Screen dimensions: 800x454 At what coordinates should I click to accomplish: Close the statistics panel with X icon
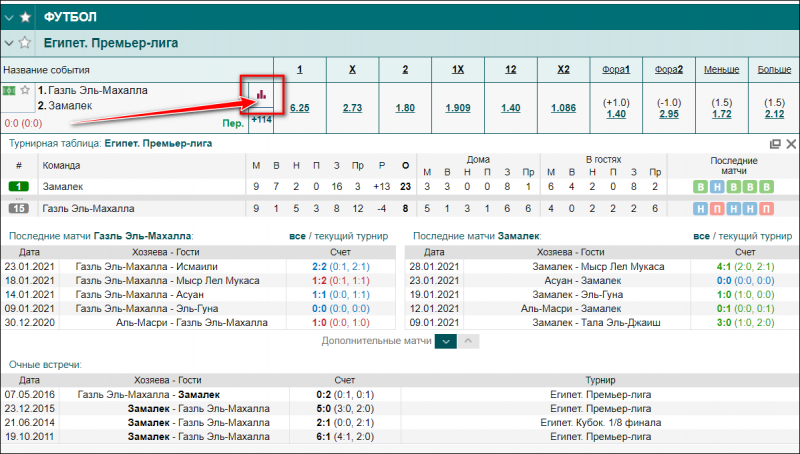click(x=791, y=144)
